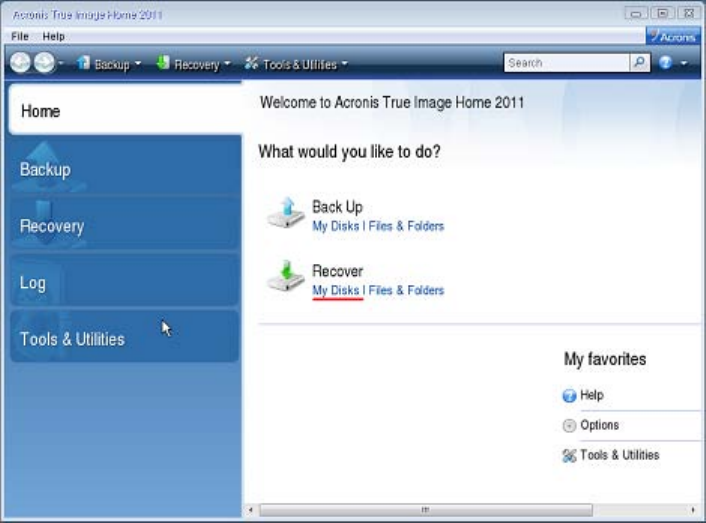The image size is (706, 523).
Task: Click the Help icon in My favorites
Action: (x=569, y=396)
